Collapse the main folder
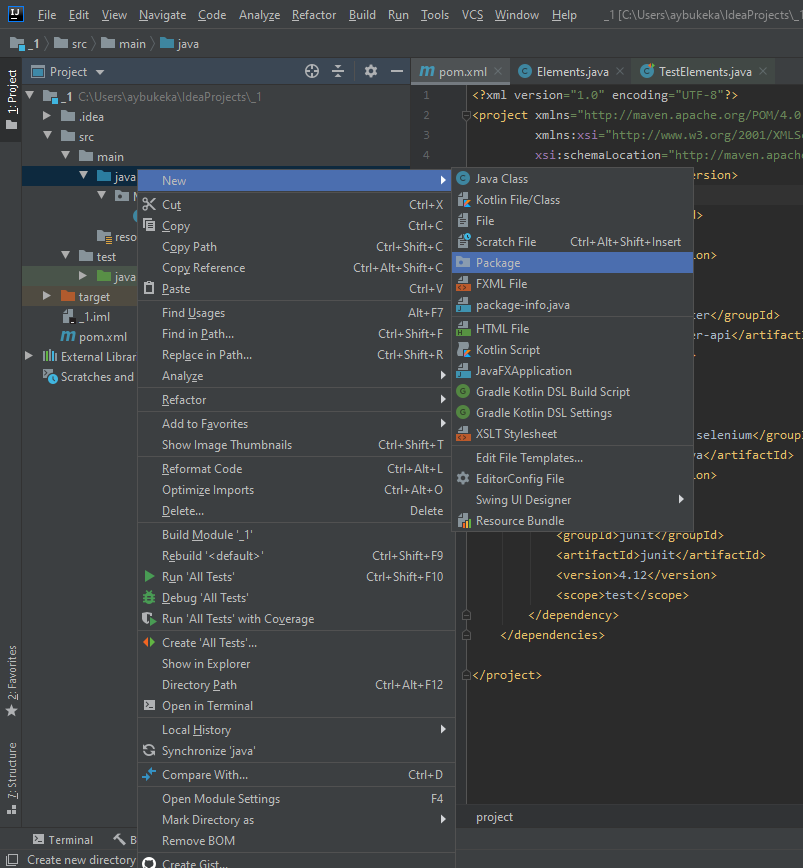 point(66,156)
